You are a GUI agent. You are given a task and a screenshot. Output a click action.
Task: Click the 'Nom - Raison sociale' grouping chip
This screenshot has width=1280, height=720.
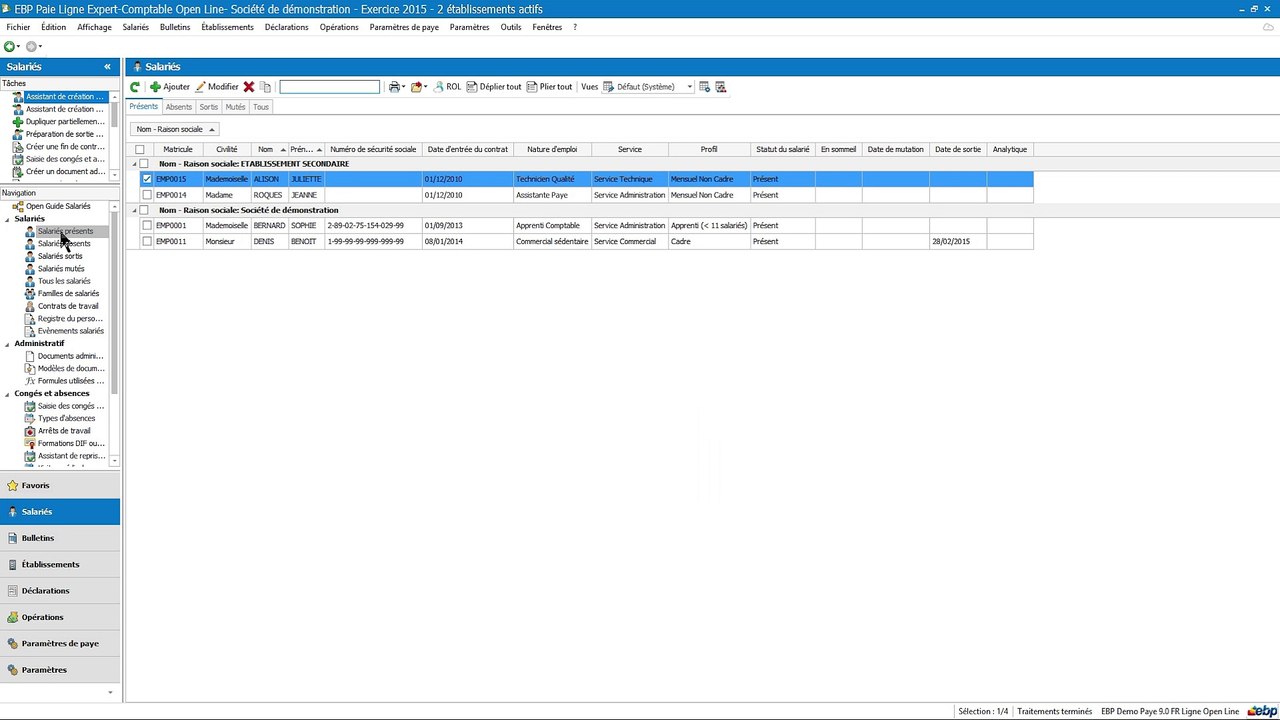pyautogui.click(x=175, y=129)
